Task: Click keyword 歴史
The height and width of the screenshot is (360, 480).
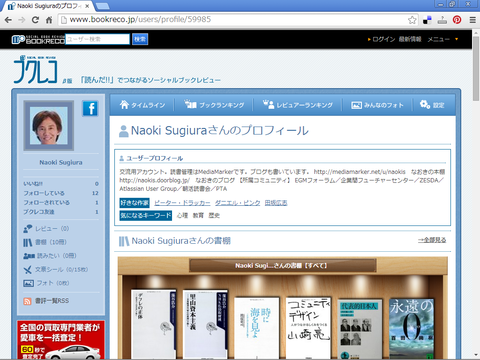Action: (214, 216)
